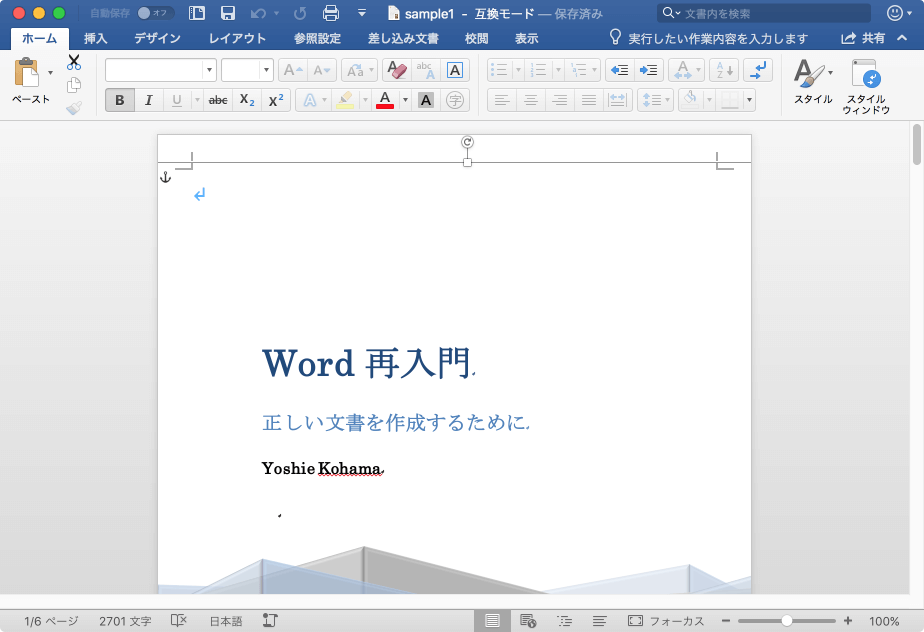924x632 pixels.
Task: Switch to the 挿入 (Insert) tab
Action: (96, 39)
